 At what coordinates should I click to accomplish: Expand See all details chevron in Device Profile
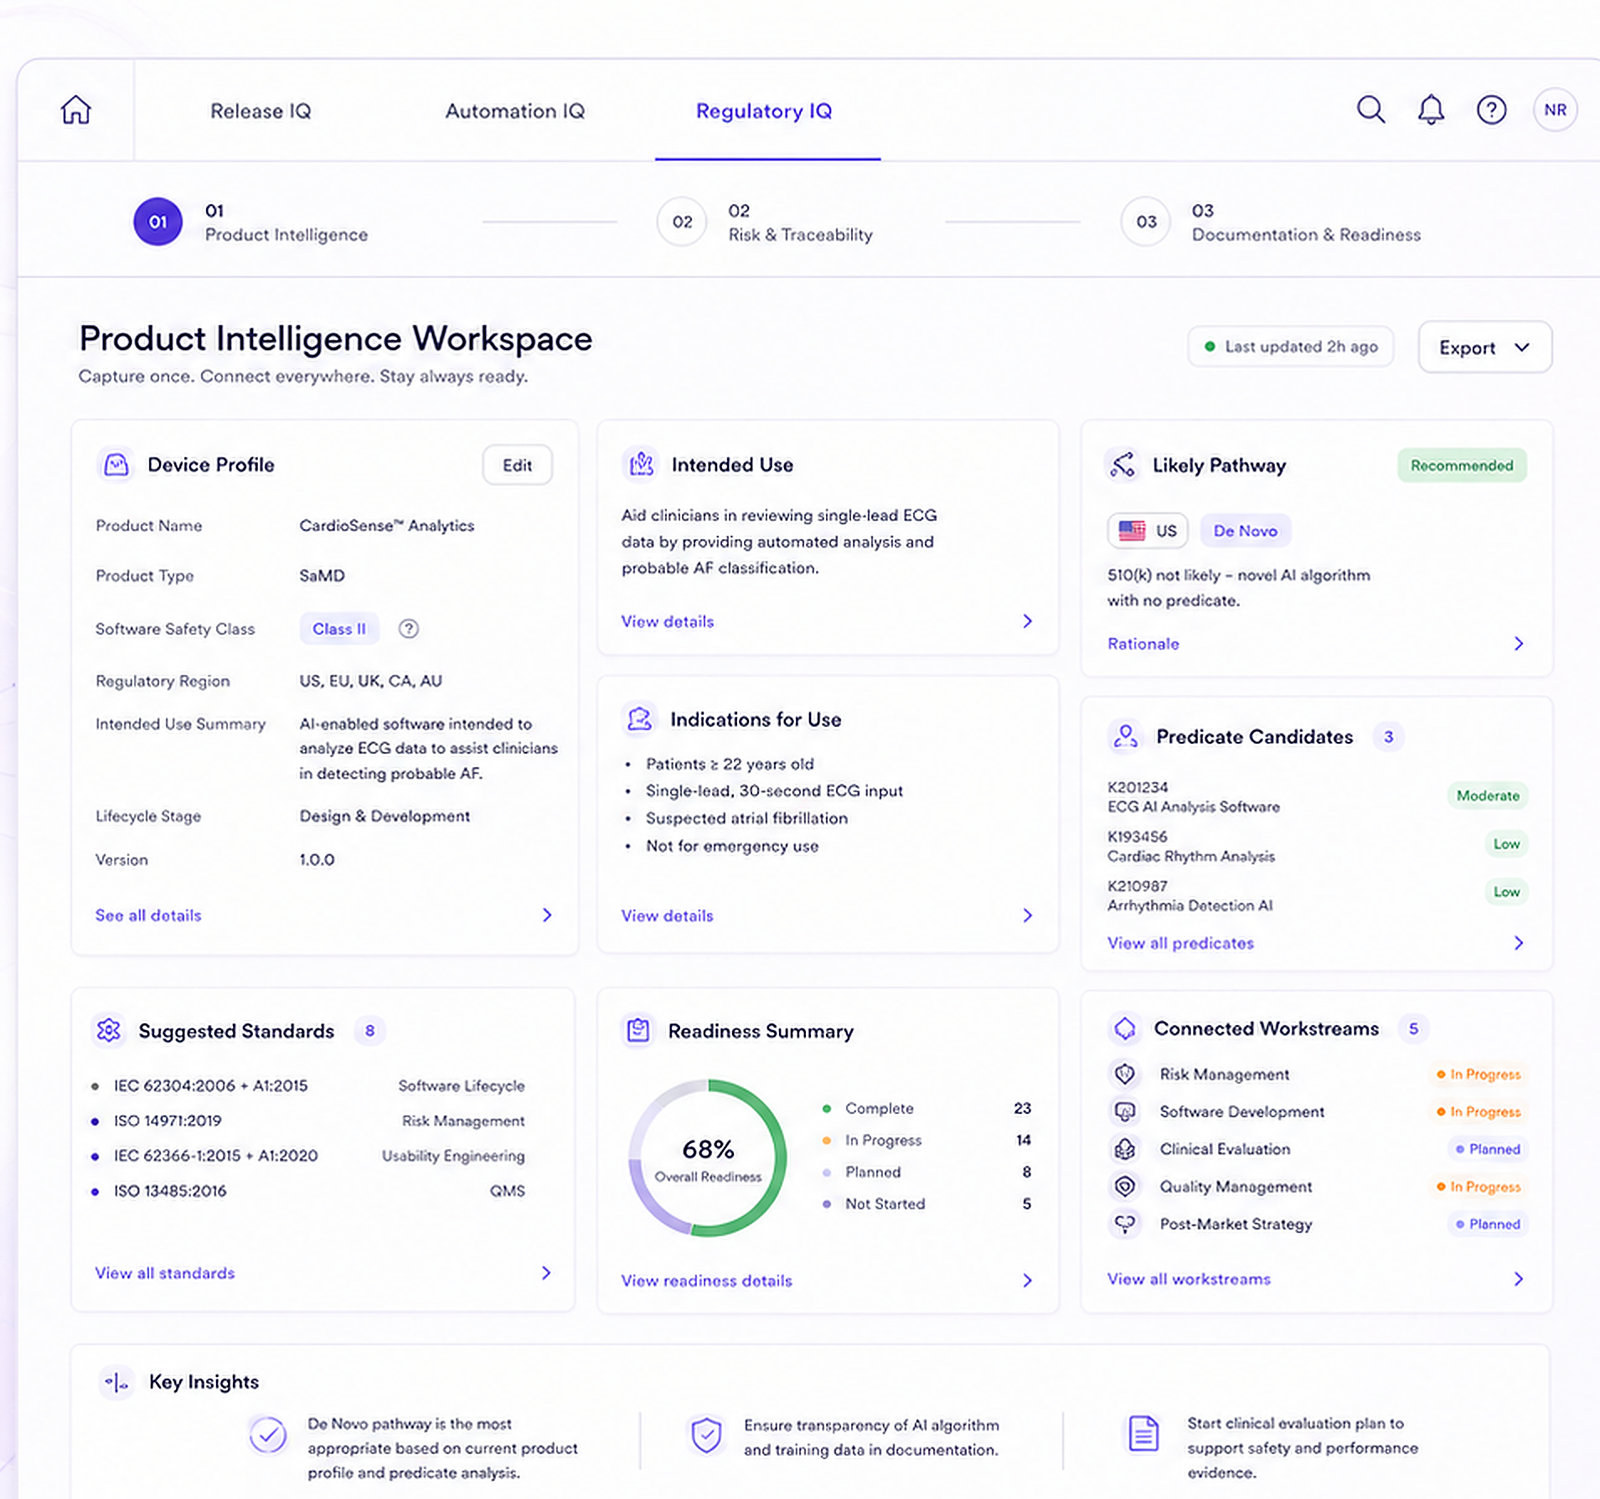547,915
